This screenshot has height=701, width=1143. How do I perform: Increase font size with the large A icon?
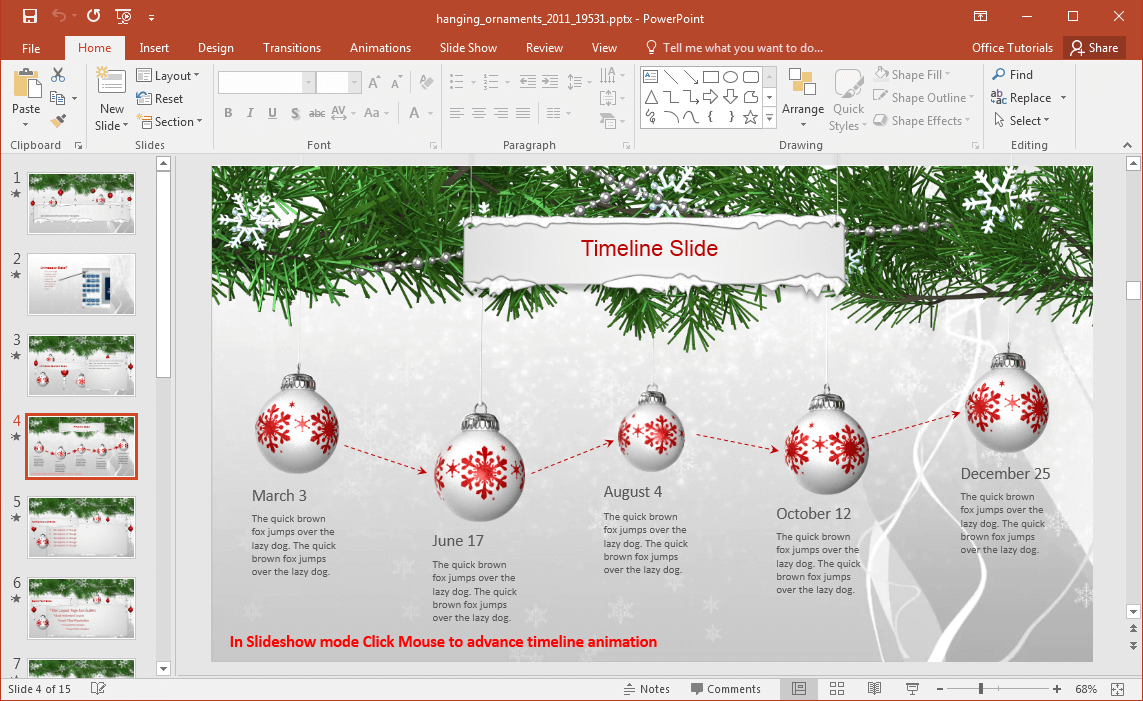coord(374,82)
